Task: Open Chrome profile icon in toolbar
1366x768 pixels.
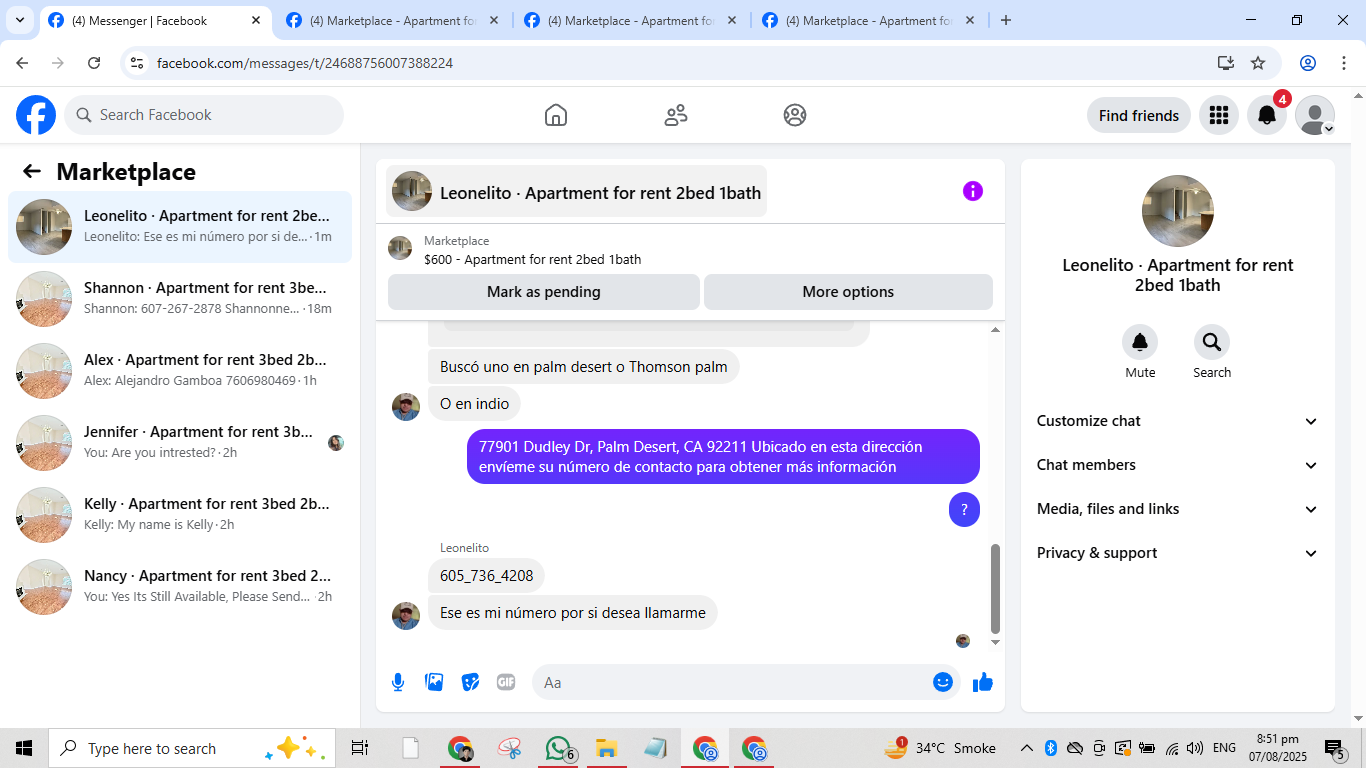Action: tap(1308, 63)
